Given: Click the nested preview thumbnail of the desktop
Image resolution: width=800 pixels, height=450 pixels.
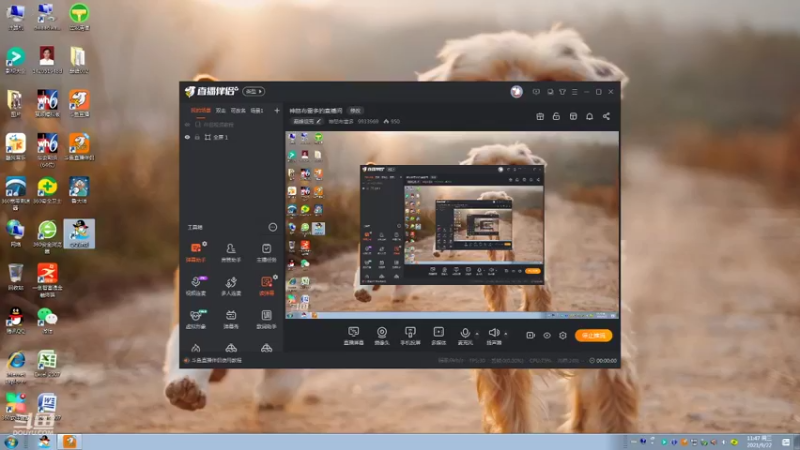Looking at the screenshot, I should point(452,224).
